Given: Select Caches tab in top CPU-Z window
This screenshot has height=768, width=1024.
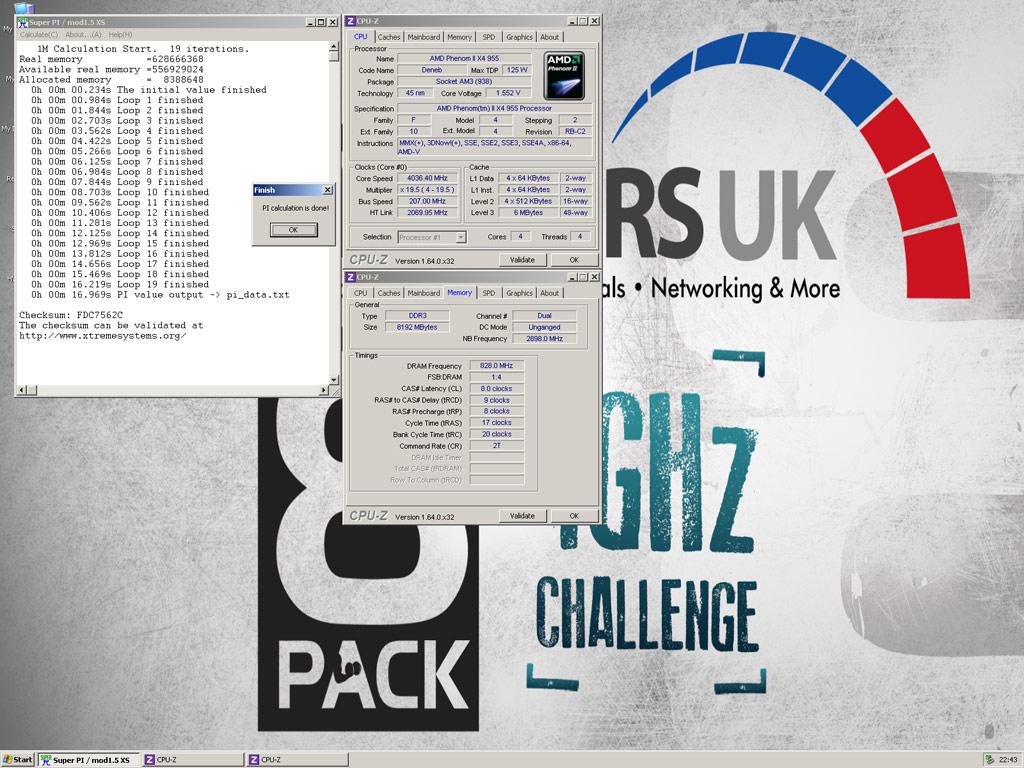Looking at the screenshot, I should 389,37.
